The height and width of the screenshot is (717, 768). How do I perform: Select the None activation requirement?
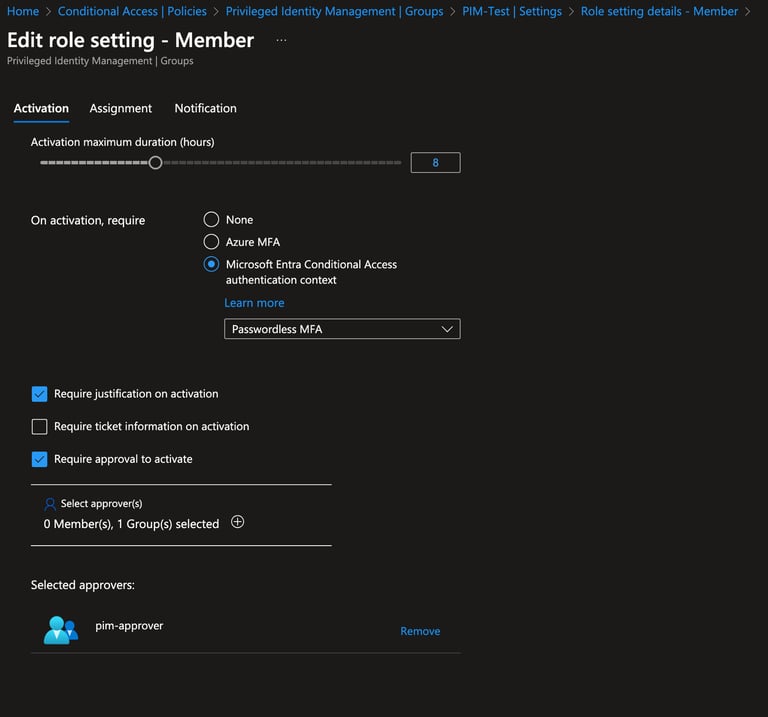[211, 219]
